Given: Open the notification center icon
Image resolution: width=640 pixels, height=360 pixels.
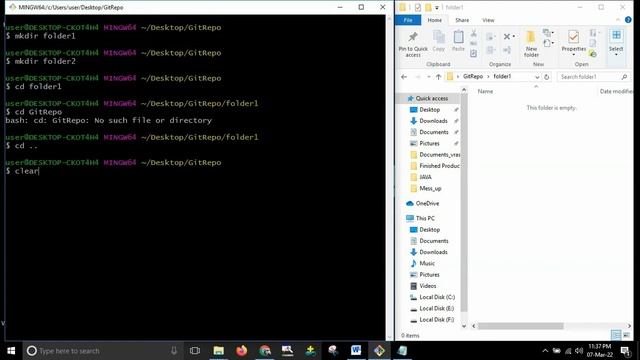Looking at the screenshot, I should [625, 351].
